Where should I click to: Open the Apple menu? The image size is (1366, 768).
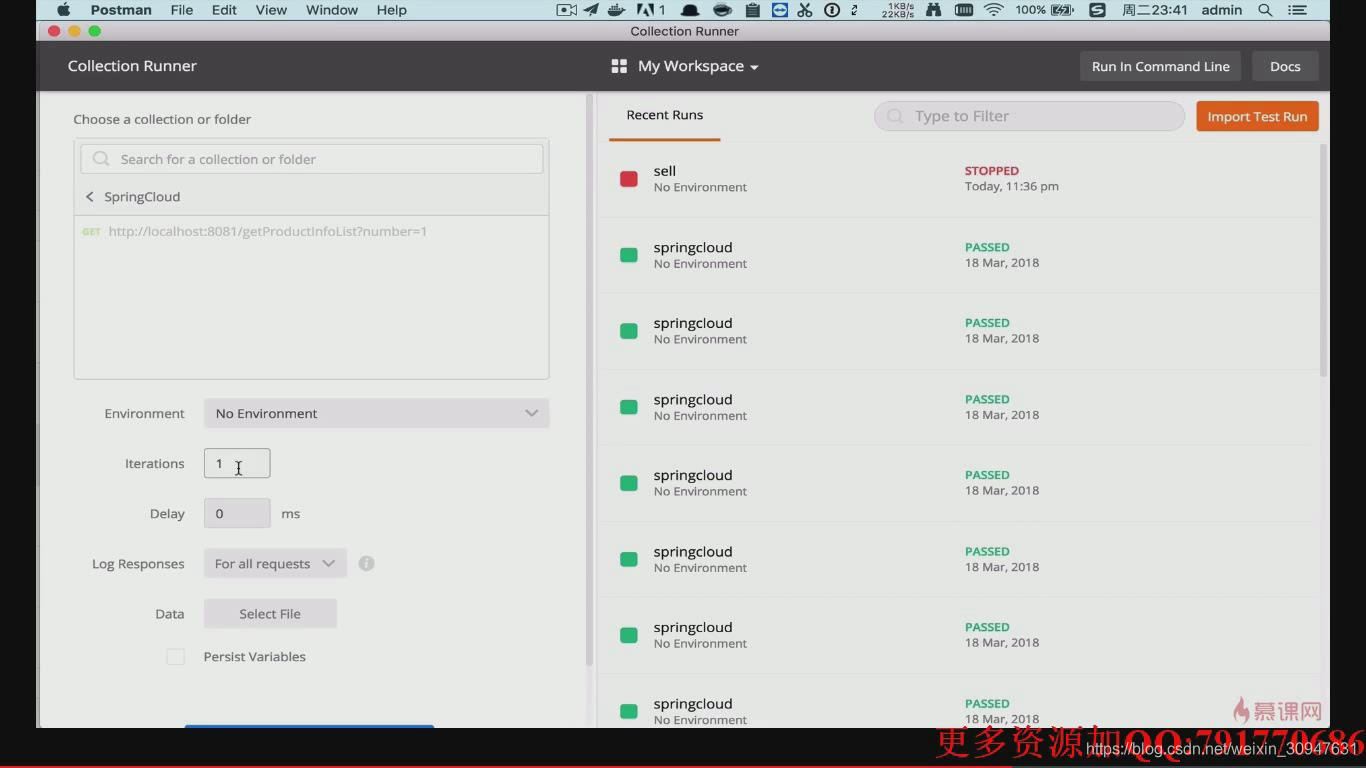click(x=64, y=10)
